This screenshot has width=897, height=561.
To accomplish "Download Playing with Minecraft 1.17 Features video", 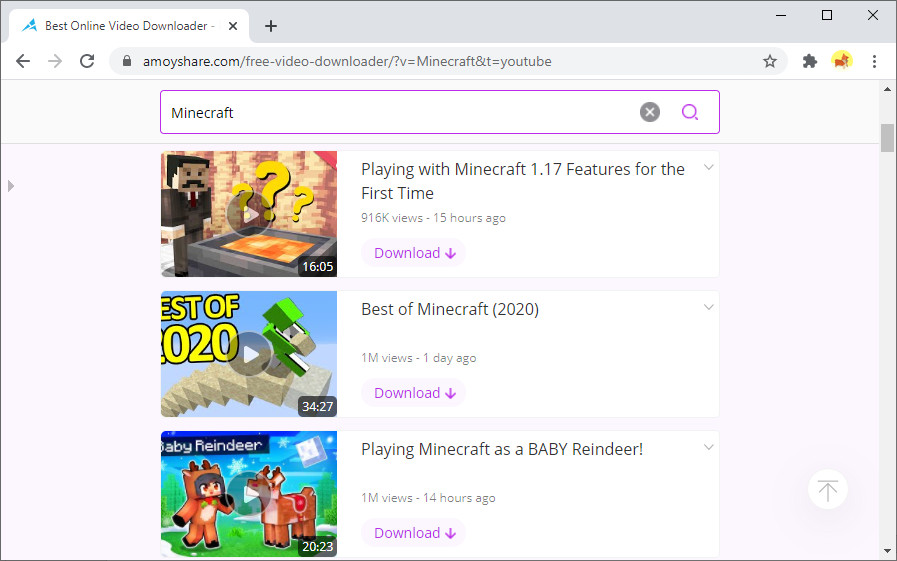I will (x=414, y=253).
